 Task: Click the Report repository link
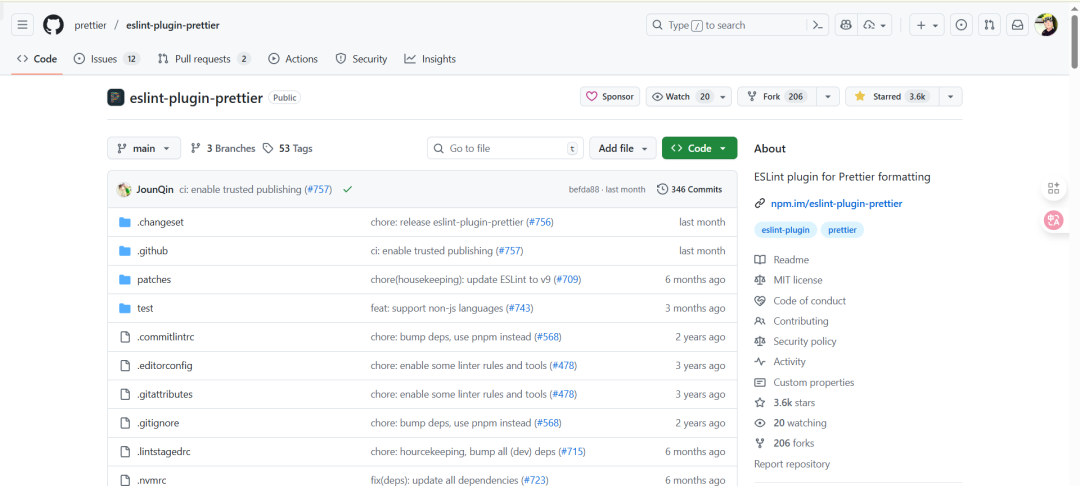pyautogui.click(x=792, y=464)
